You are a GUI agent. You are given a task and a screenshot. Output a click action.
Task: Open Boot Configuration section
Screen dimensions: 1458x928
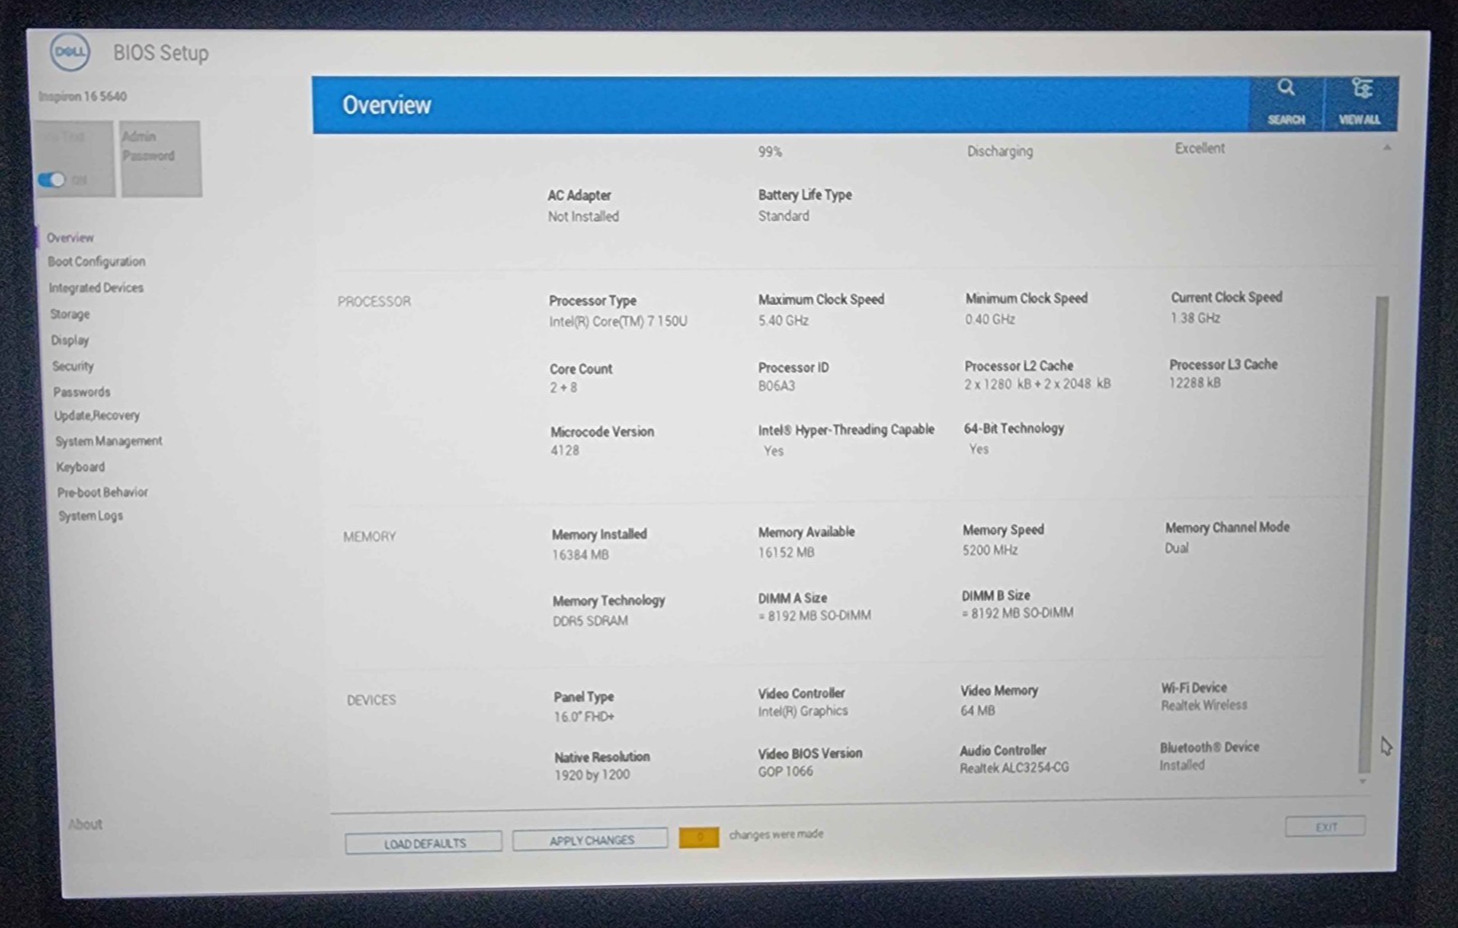click(x=96, y=262)
